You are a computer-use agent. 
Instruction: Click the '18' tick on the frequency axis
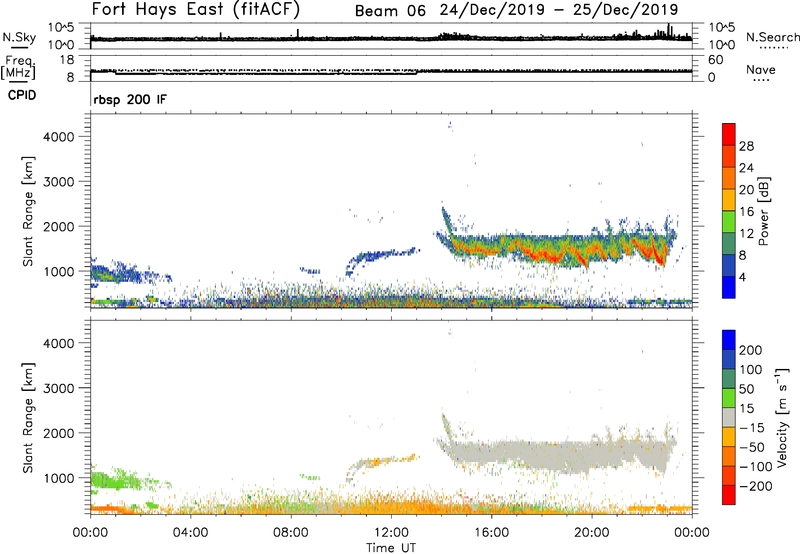coord(67,60)
